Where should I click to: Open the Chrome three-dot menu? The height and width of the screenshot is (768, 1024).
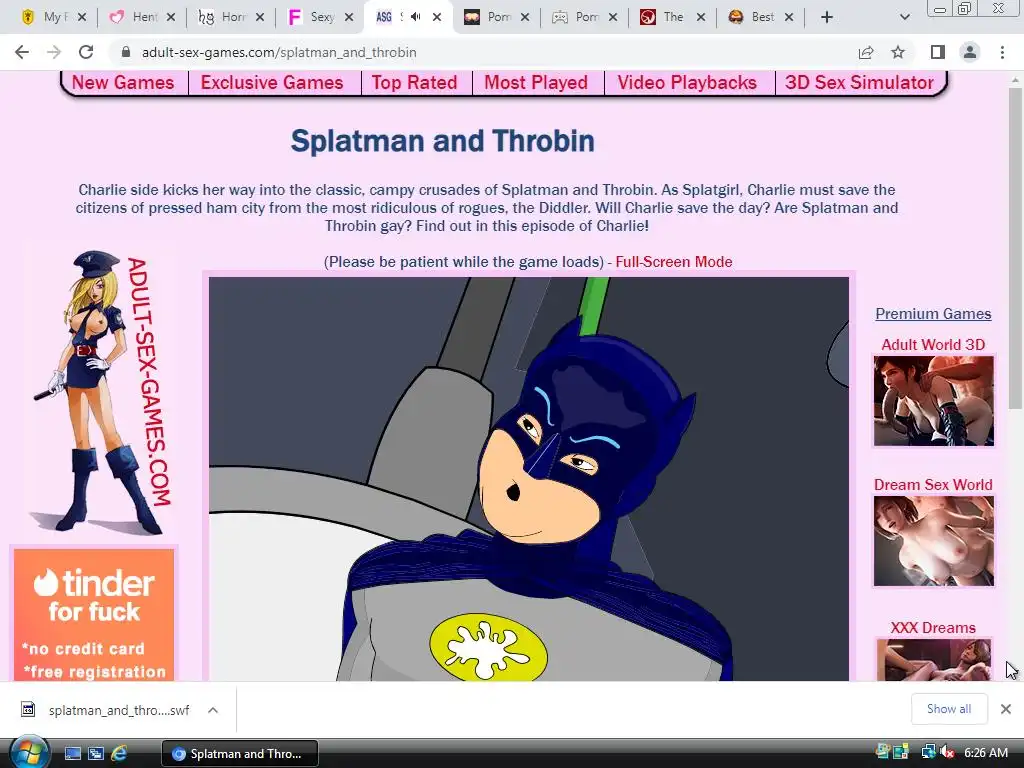coord(1002,52)
